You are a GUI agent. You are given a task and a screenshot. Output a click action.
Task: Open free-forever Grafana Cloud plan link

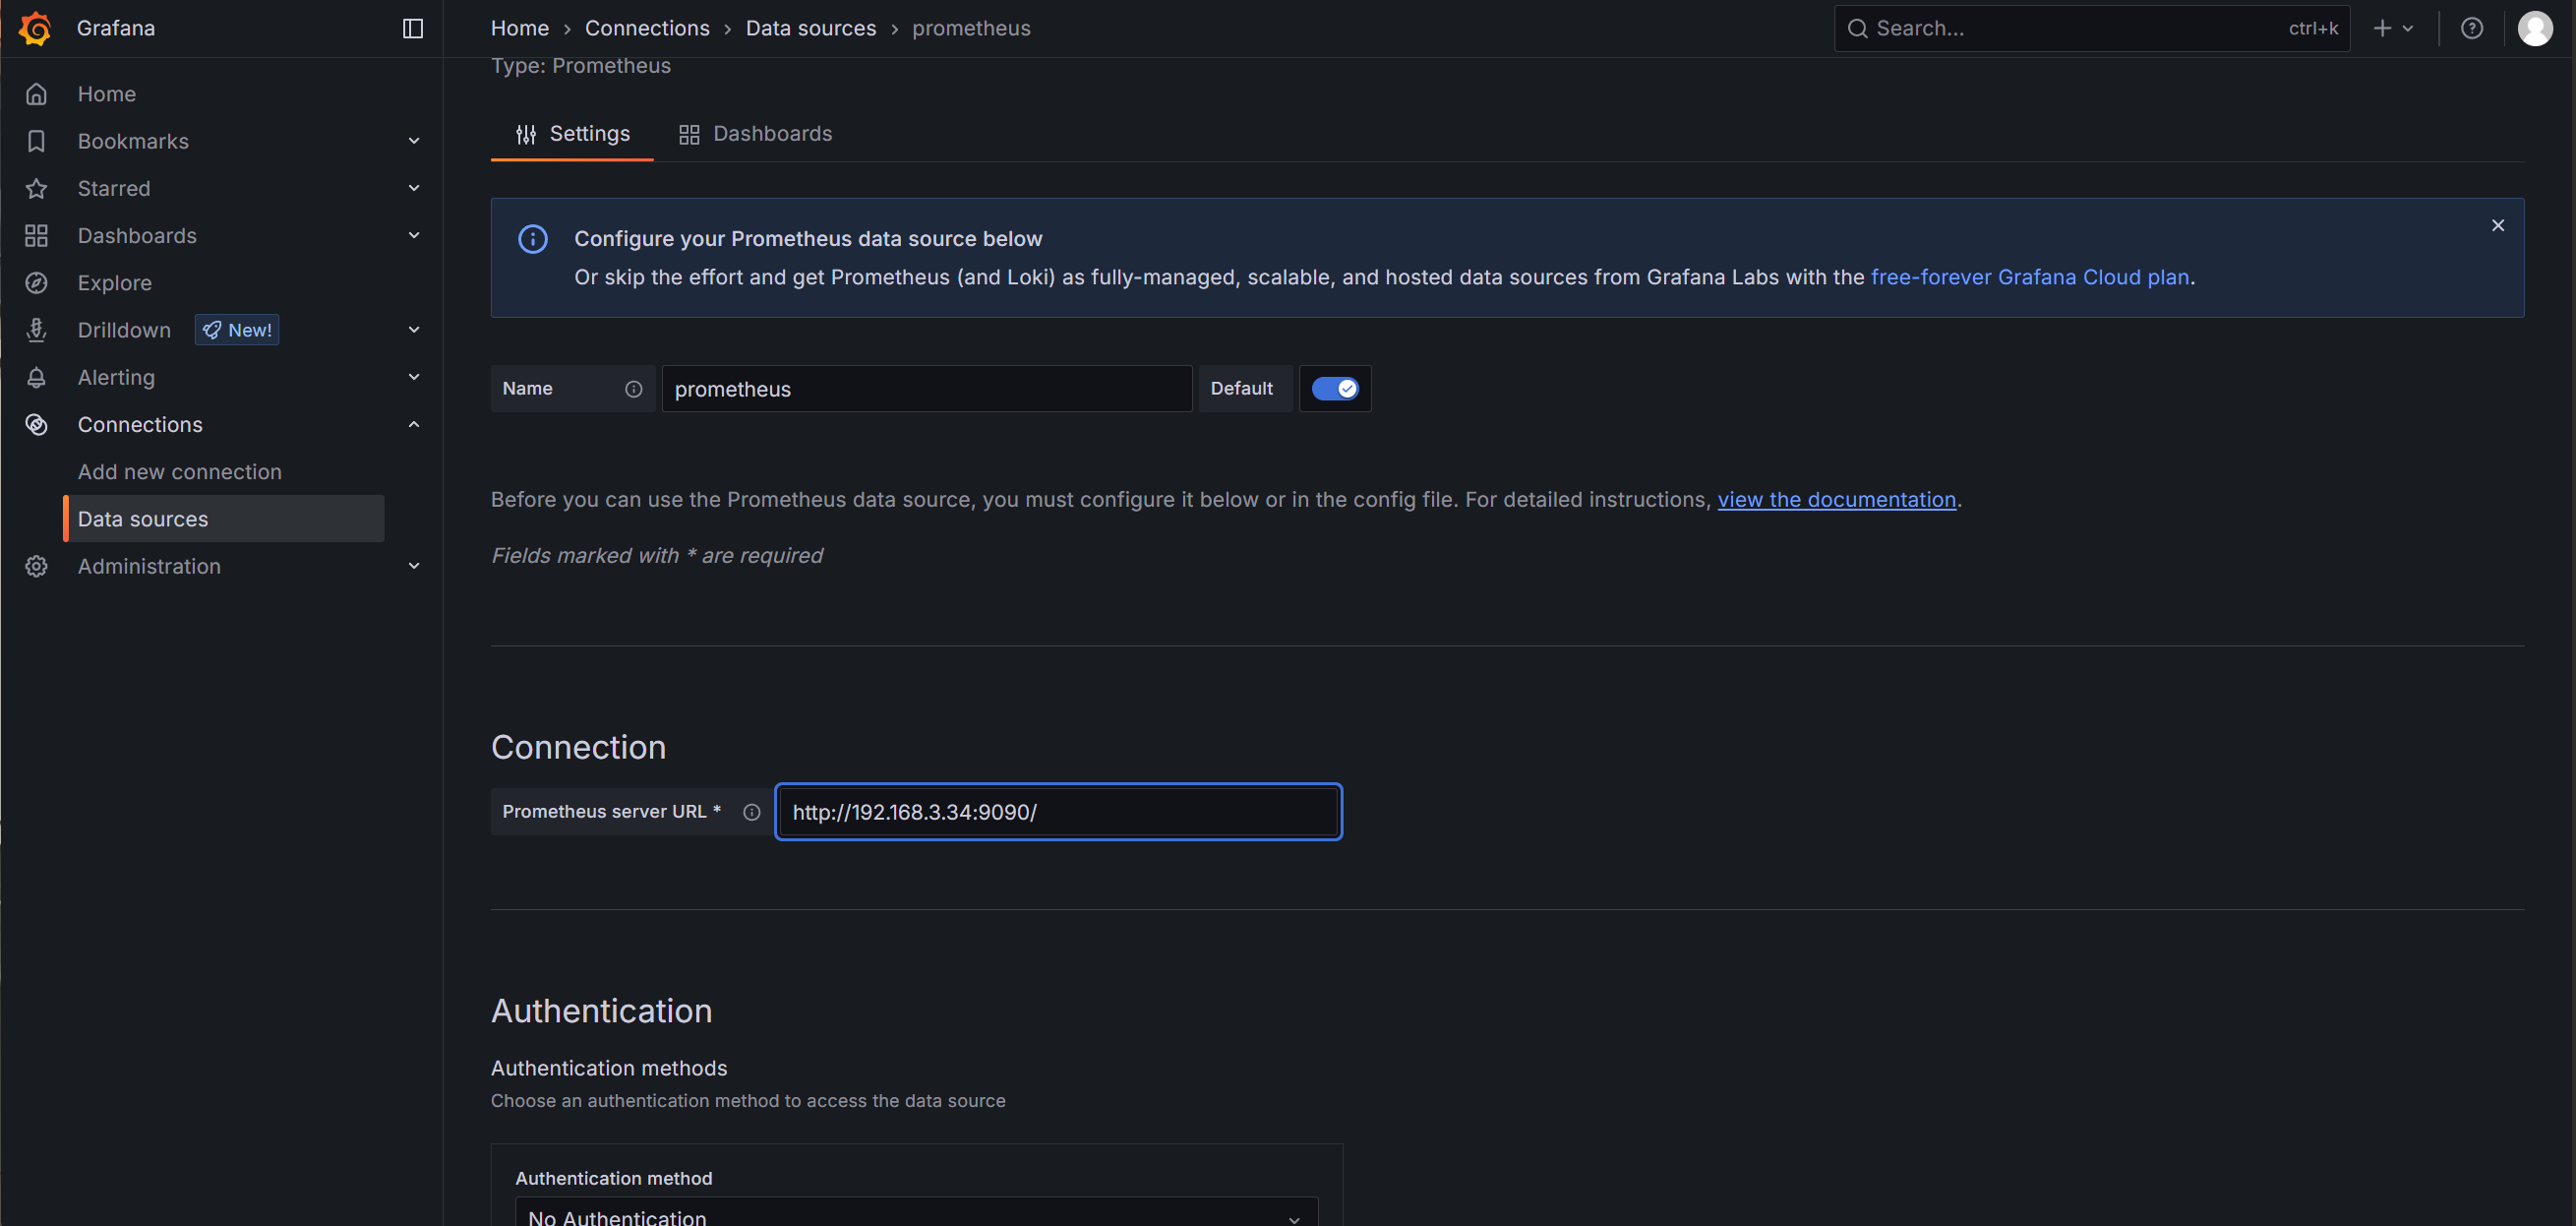2029,277
